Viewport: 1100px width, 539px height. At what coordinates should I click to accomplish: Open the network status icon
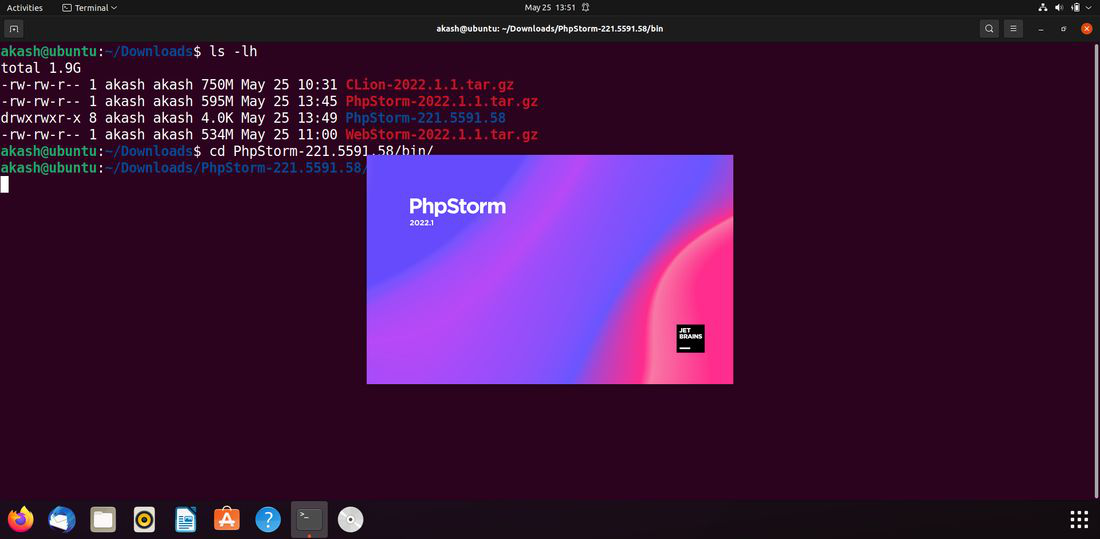1043,8
